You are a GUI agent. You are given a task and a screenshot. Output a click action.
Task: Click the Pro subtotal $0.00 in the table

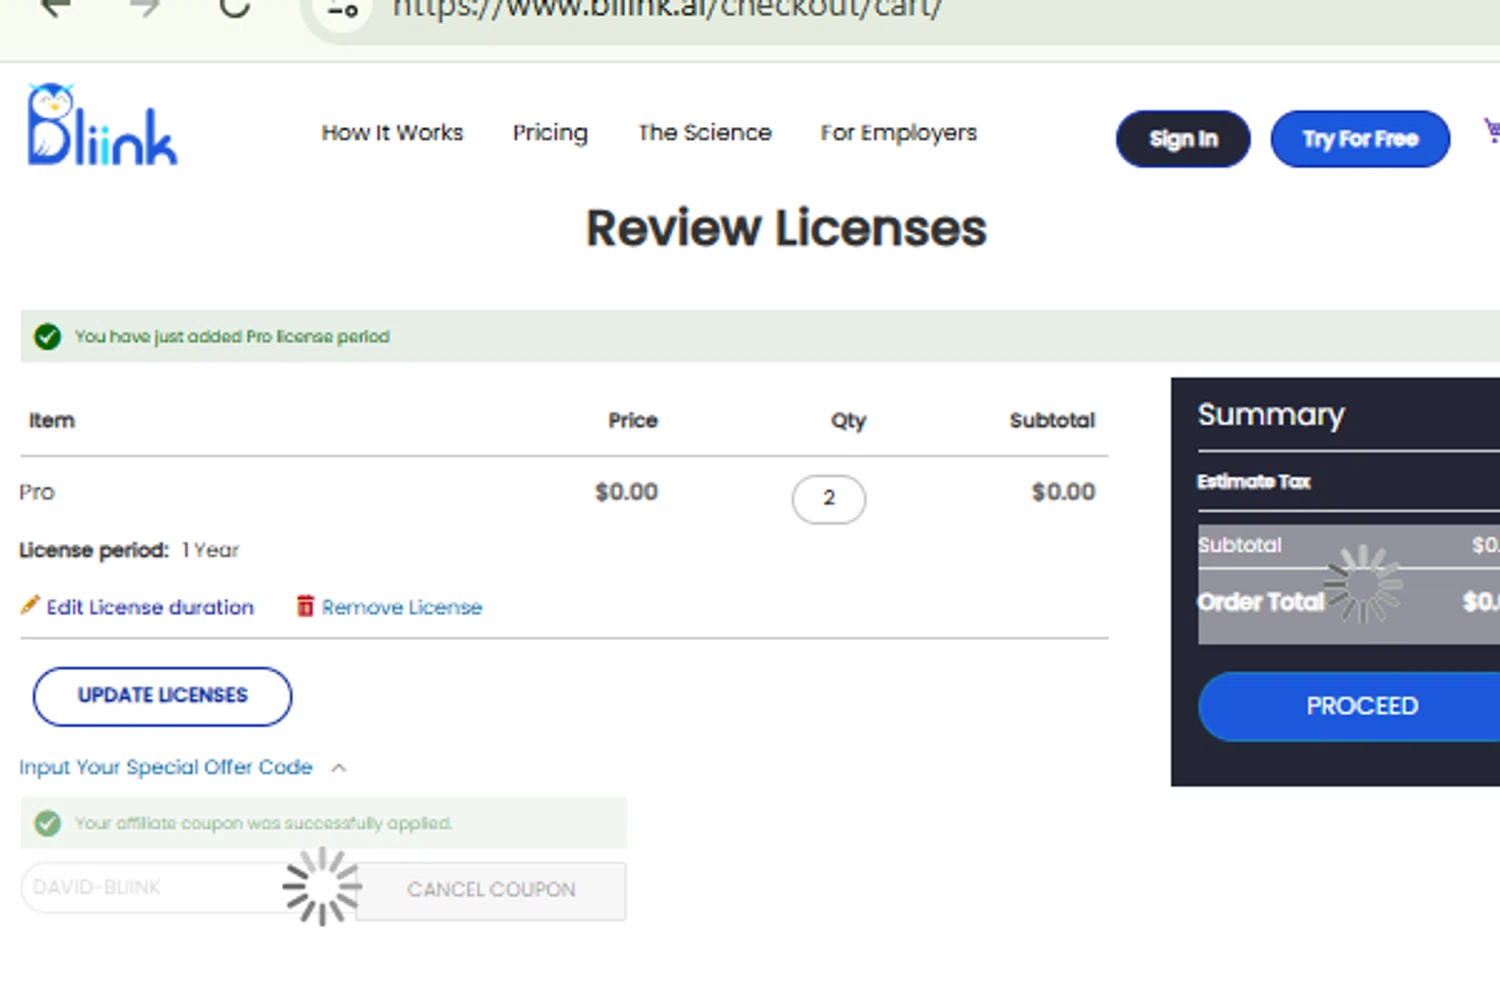coord(1063,492)
